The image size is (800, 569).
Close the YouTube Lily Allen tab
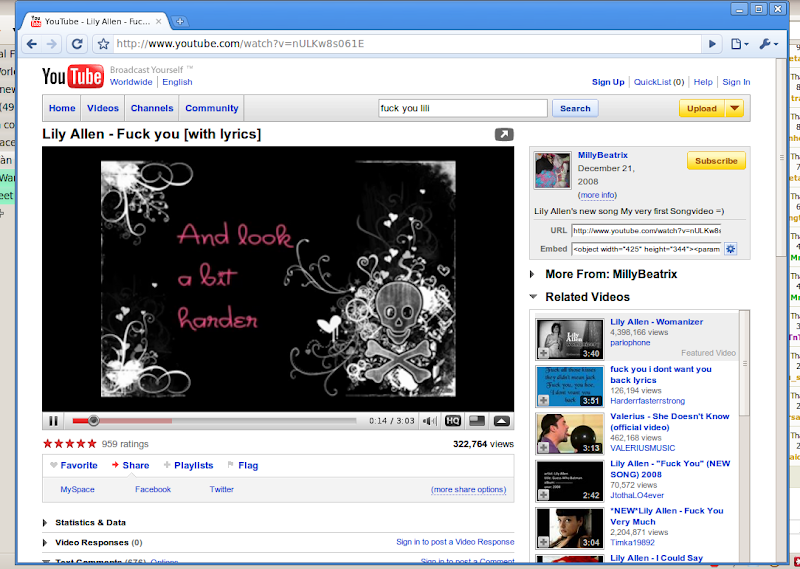click(158, 21)
